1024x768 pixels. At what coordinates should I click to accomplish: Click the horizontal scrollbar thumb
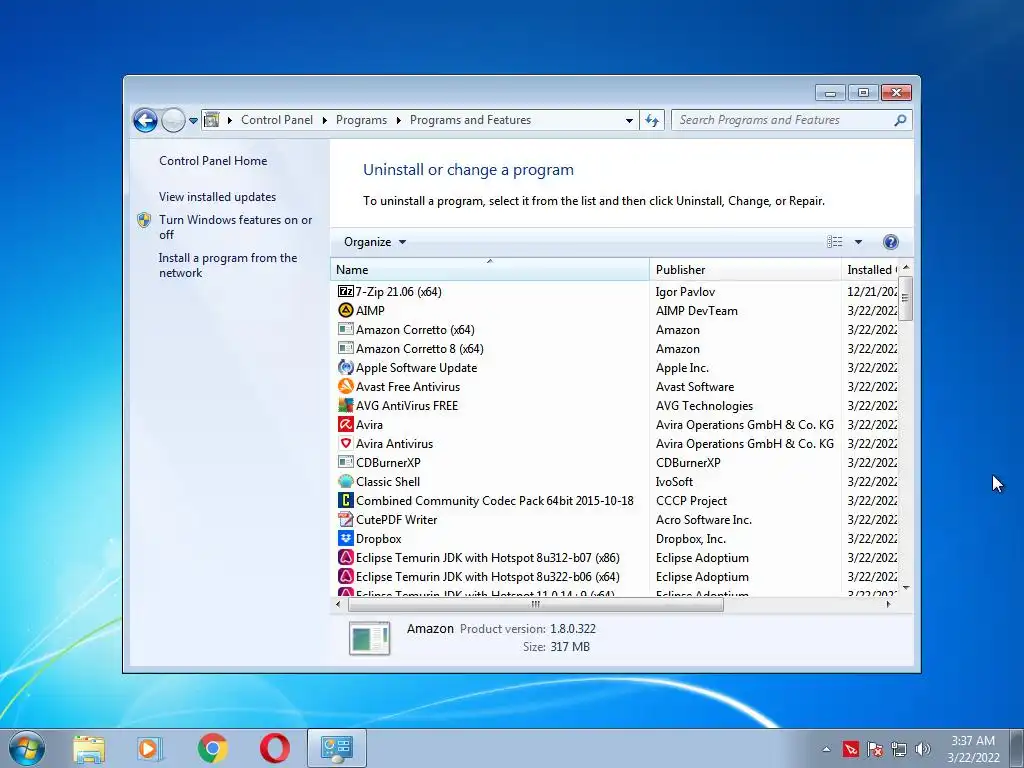click(x=536, y=605)
